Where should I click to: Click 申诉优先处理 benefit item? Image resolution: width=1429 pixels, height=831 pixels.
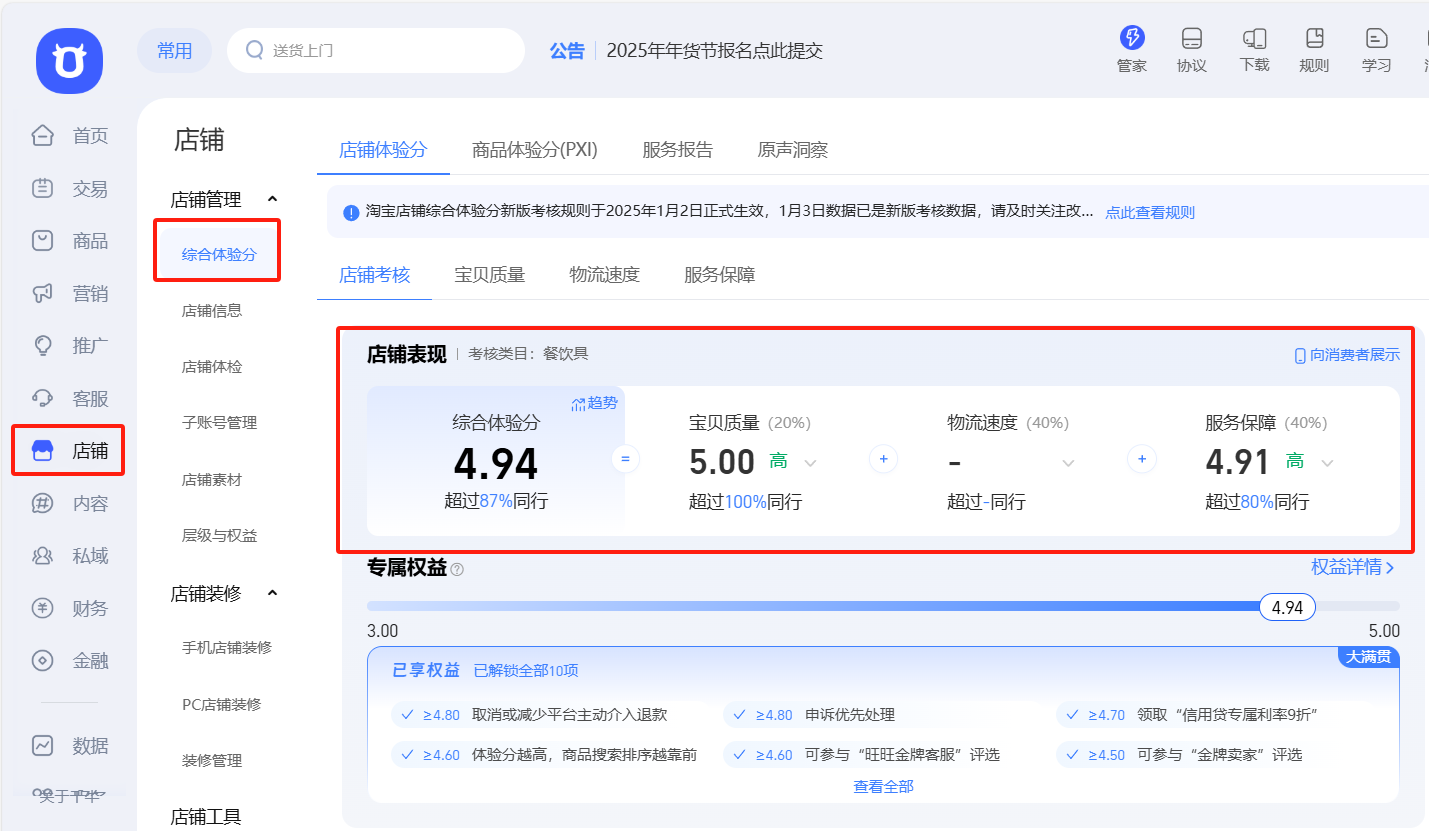click(x=850, y=715)
